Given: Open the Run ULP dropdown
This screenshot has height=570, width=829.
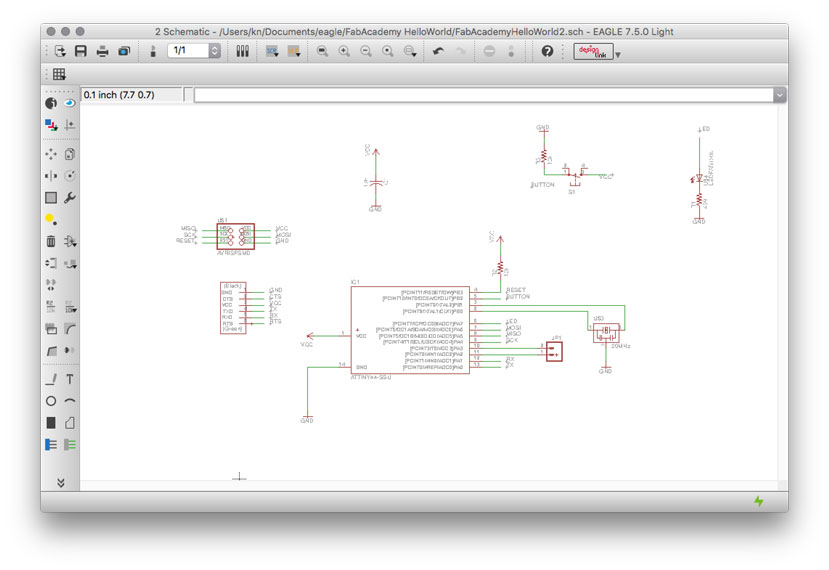Looking at the screenshot, I should pos(294,51).
